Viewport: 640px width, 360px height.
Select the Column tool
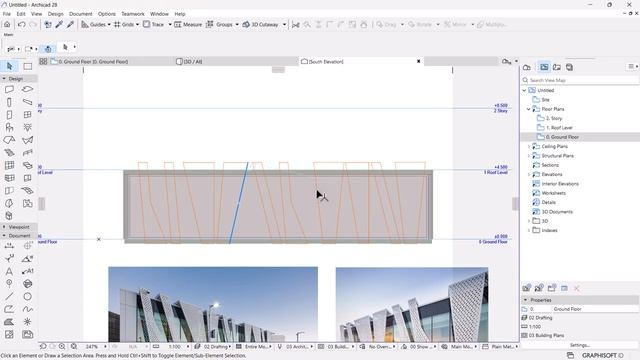pos(9,102)
